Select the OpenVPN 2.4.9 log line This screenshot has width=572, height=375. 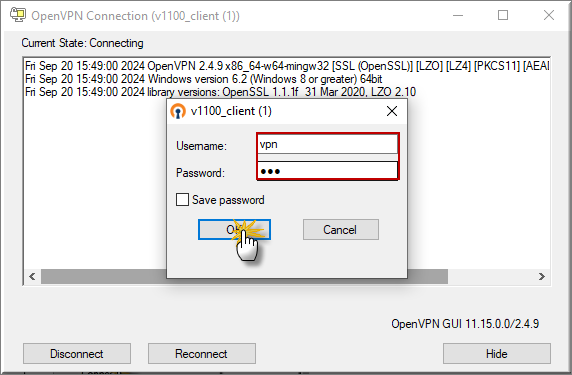click(287, 66)
